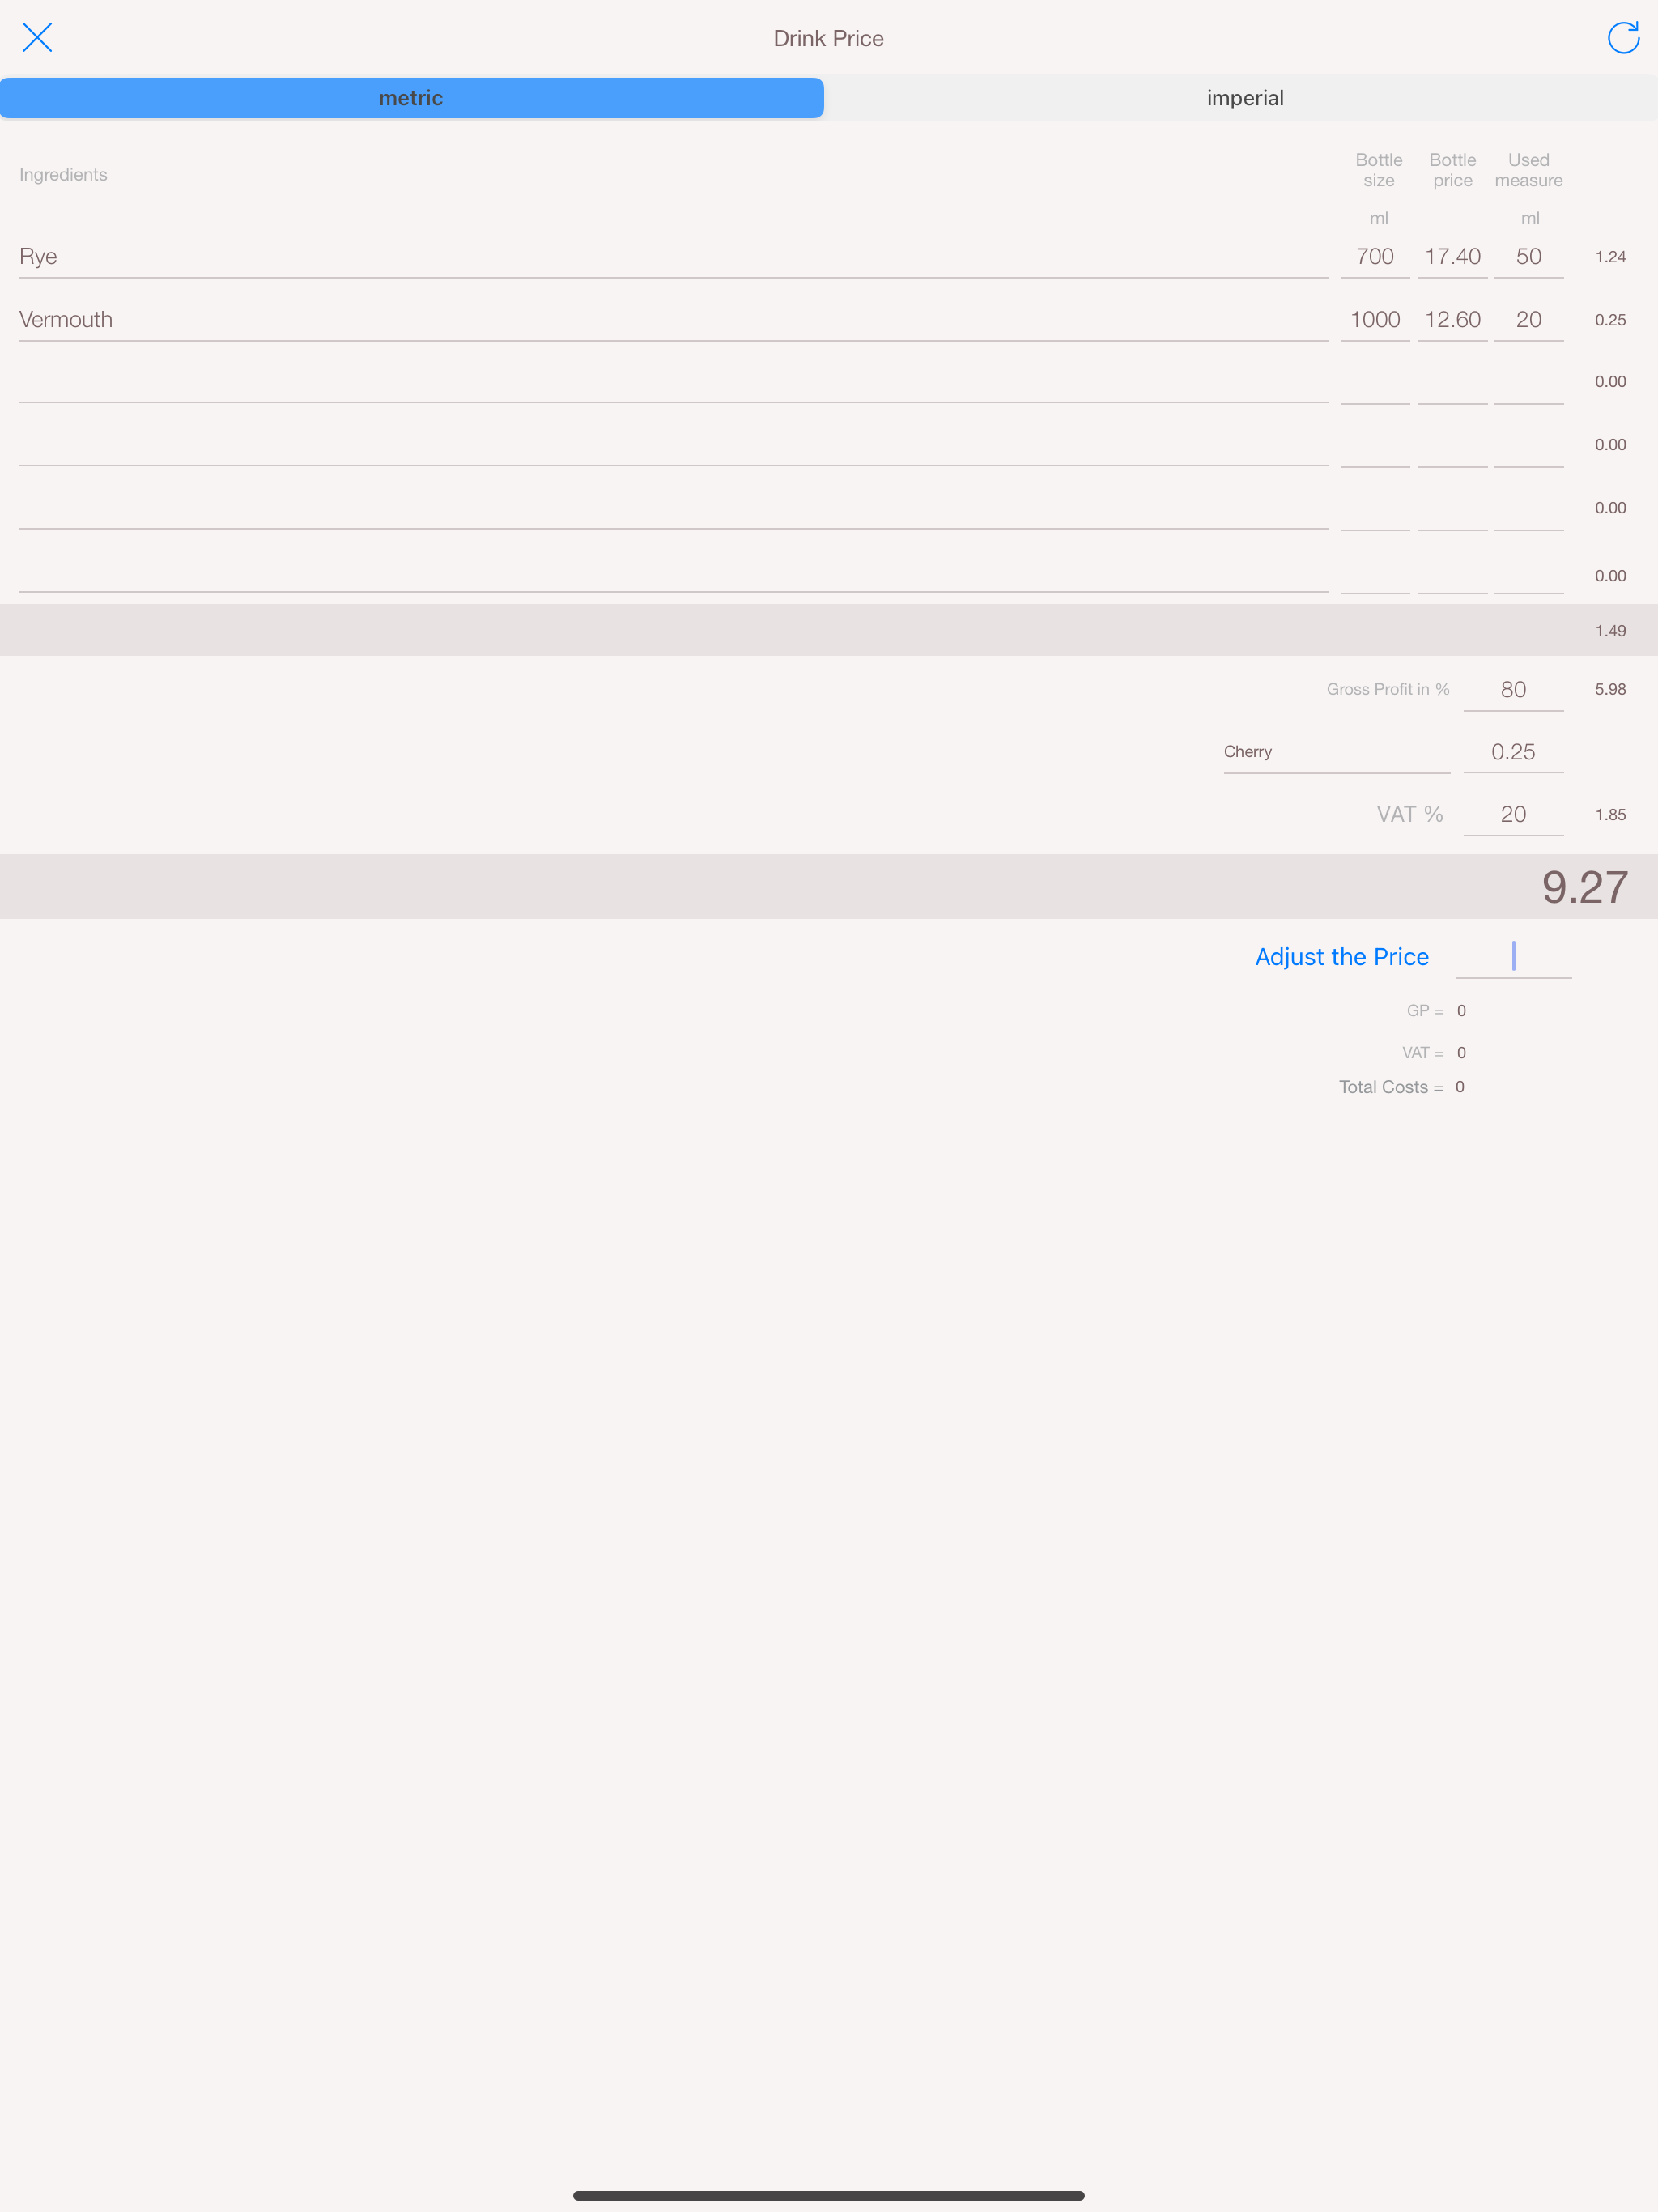Edit Vermouth used measure 20
The width and height of the screenshot is (1658, 2212).
[x=1528, y=320]
